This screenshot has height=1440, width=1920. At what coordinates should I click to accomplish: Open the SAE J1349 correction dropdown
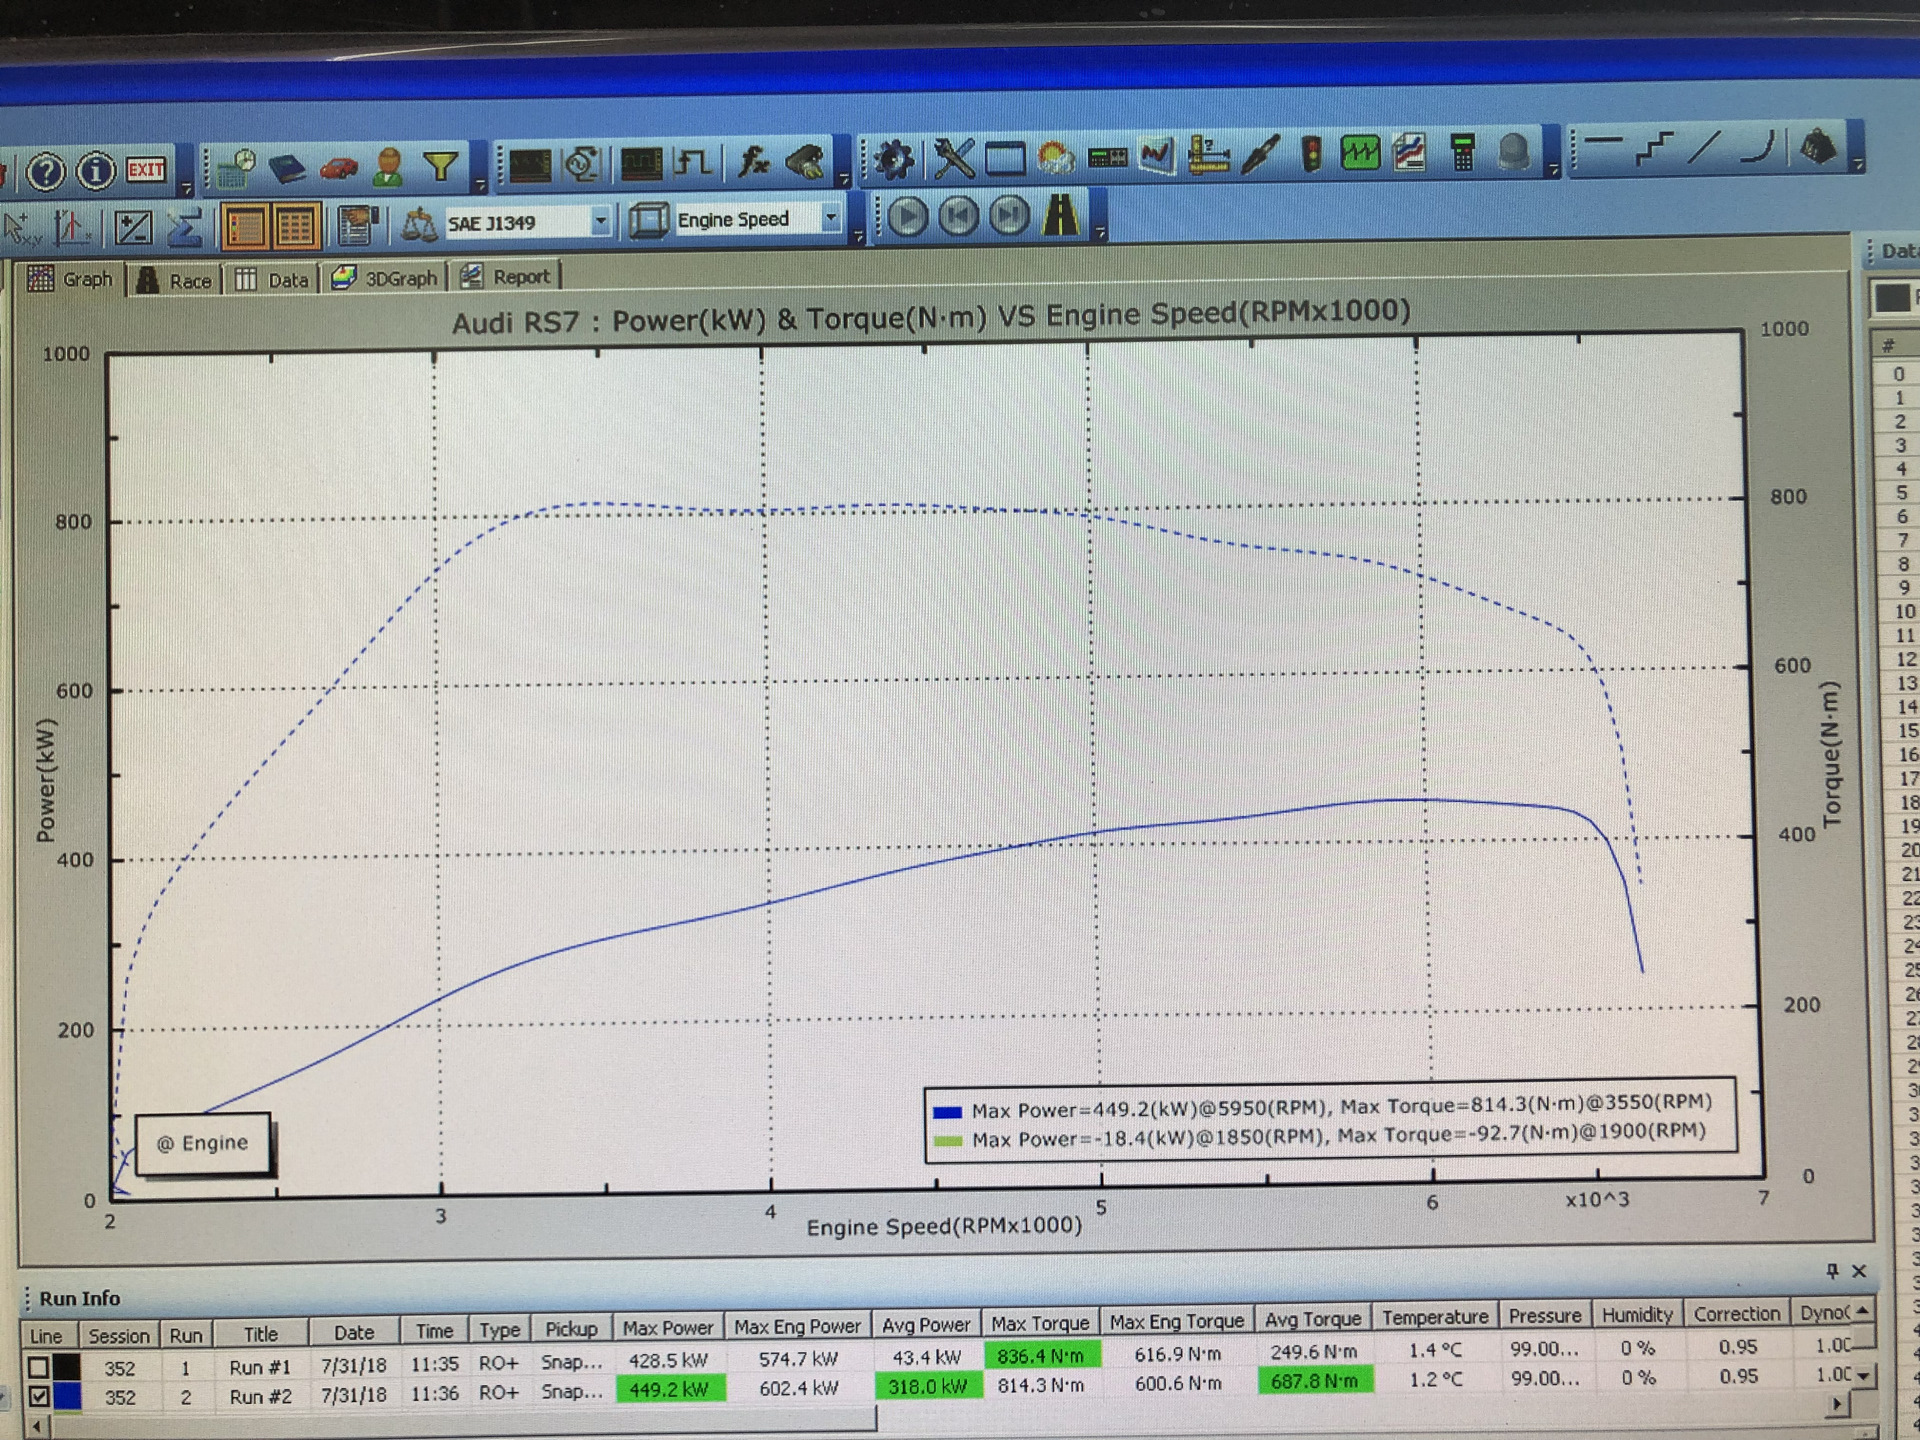[x=600, y=221]
